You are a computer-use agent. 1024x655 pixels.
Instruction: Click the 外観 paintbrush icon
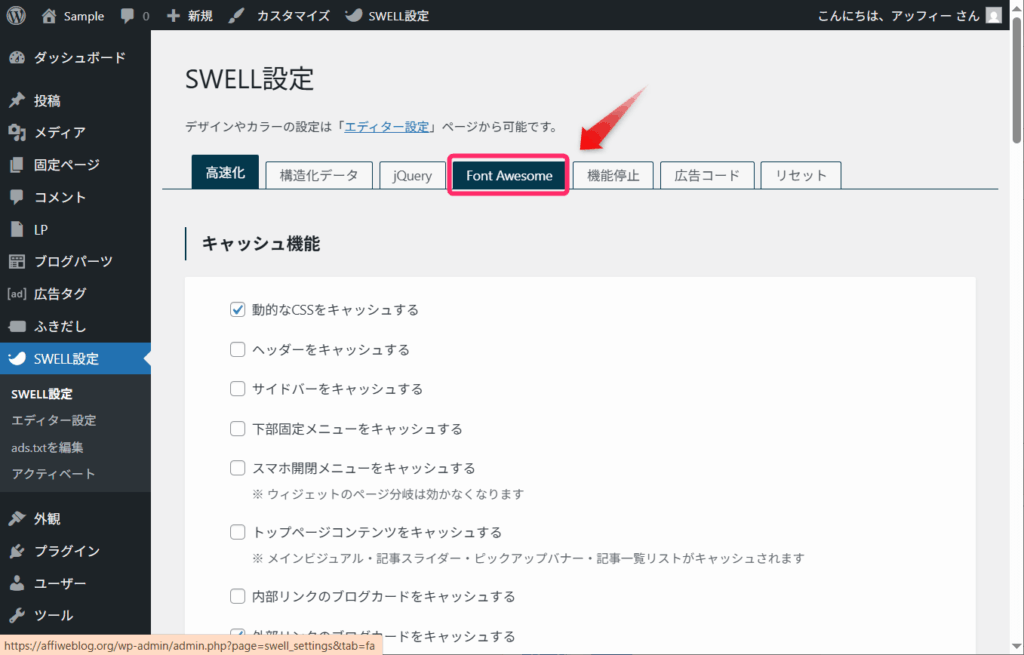pos(17,519)
